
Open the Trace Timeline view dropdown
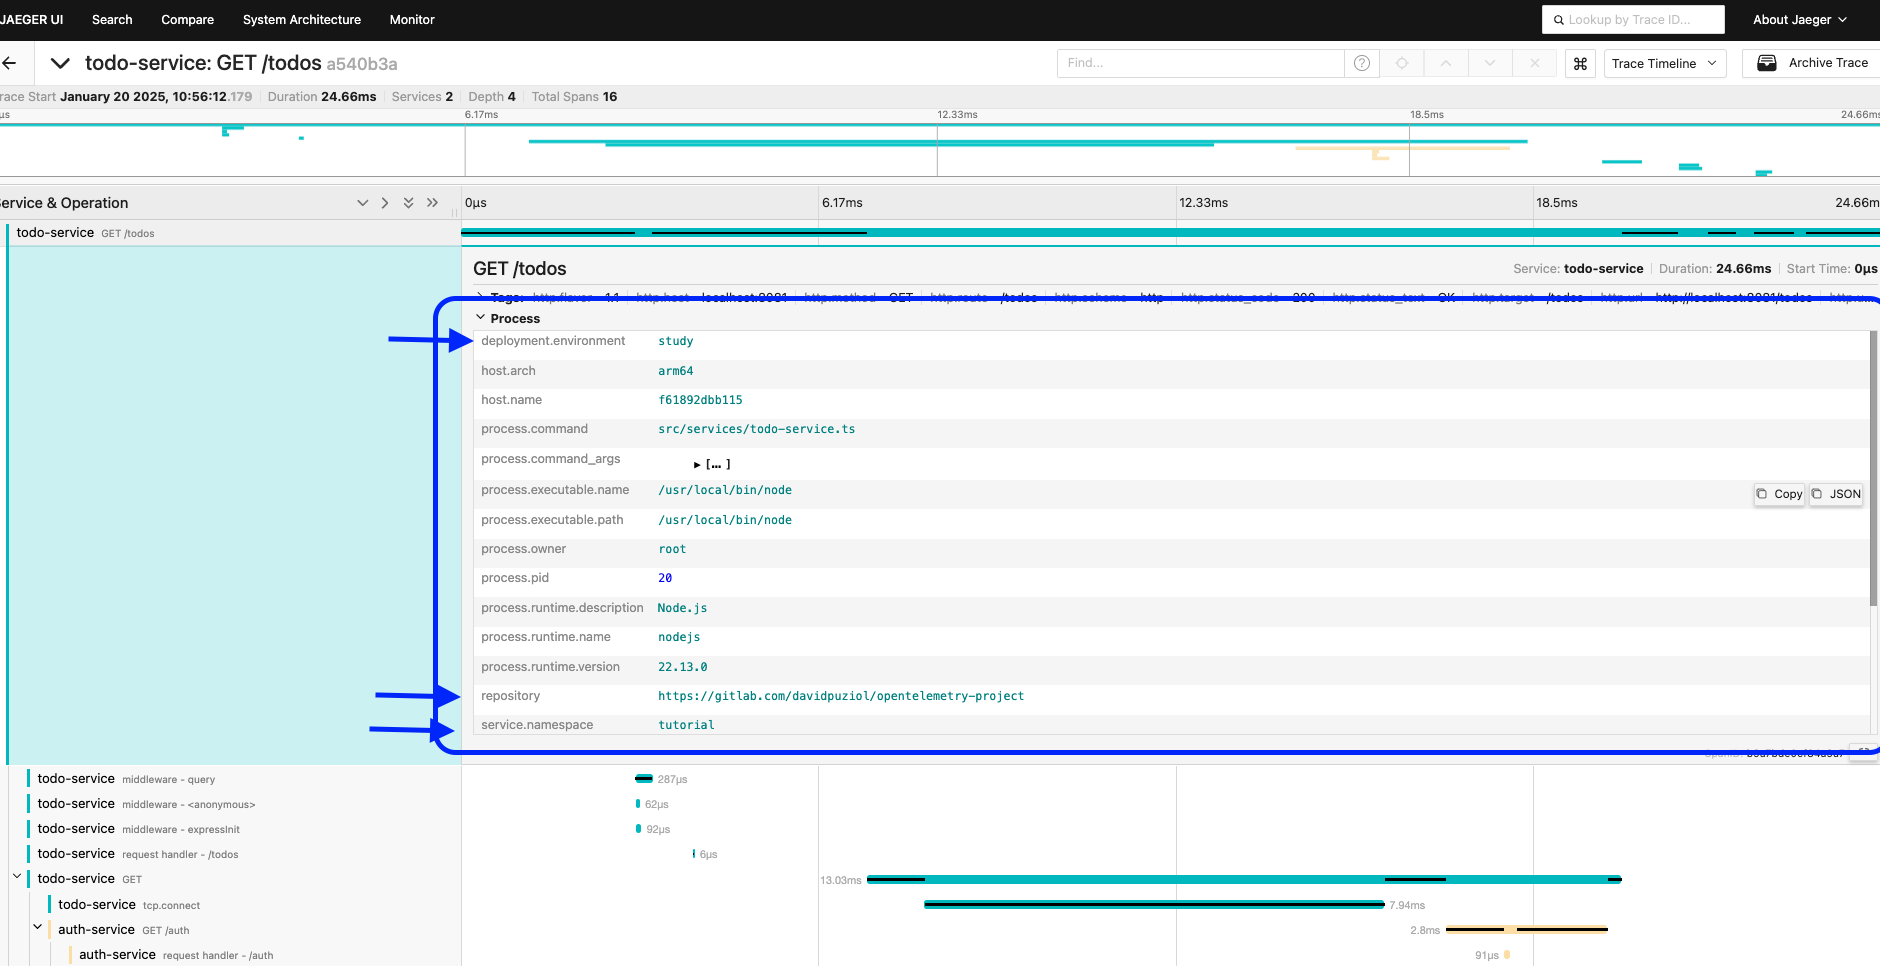click(x=1664, y=63)
